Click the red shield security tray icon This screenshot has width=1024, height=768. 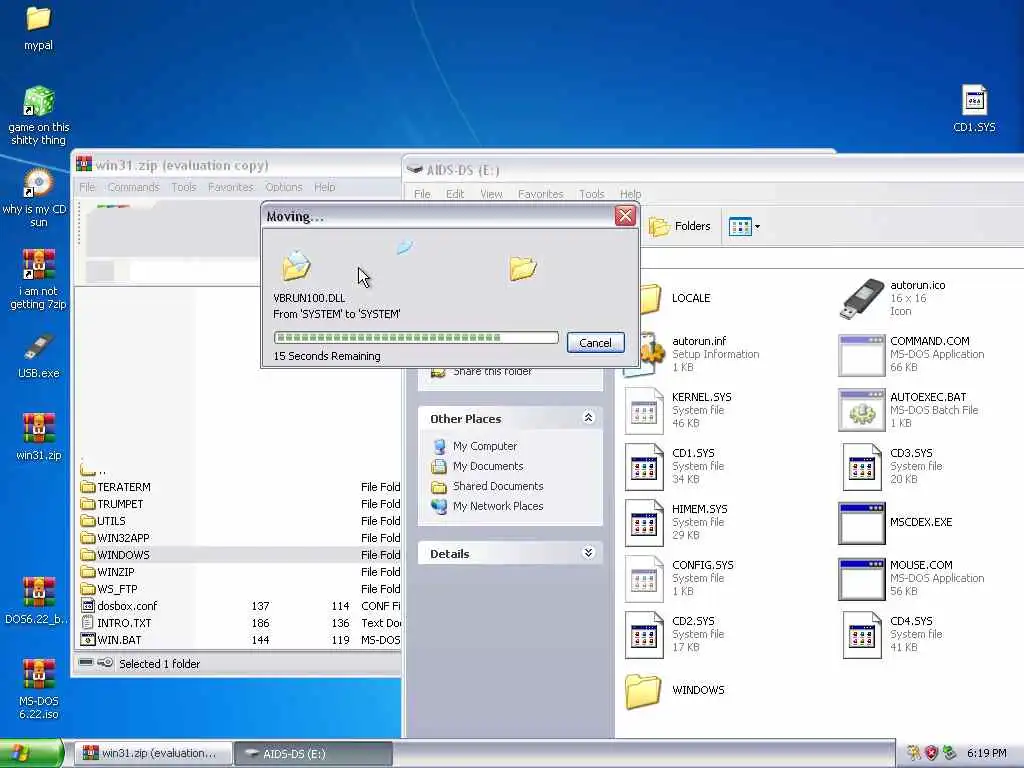coord(932,753)
